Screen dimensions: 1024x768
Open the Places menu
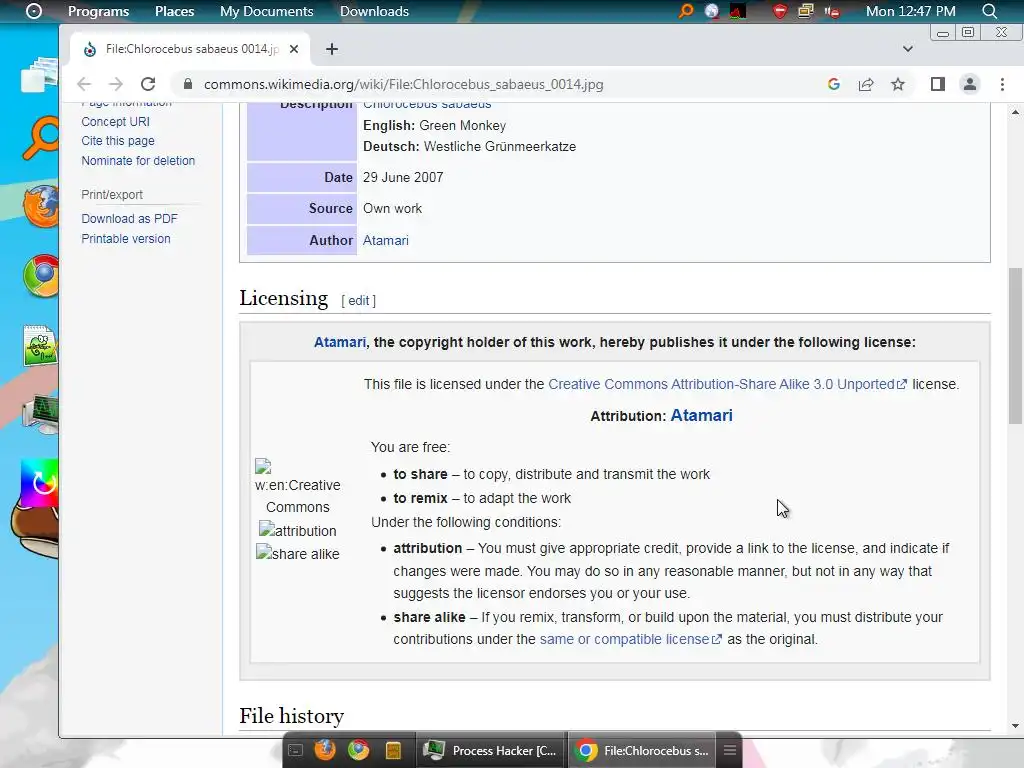tap(174, 11)
